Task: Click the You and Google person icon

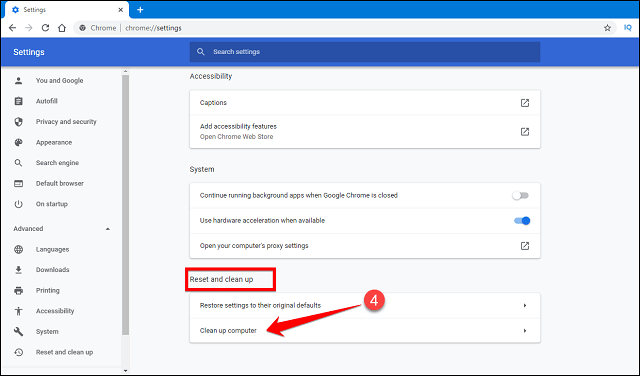Action: [18, 80]
